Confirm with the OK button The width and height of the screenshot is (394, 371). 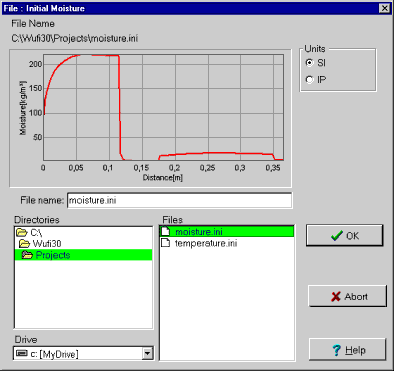345,236
